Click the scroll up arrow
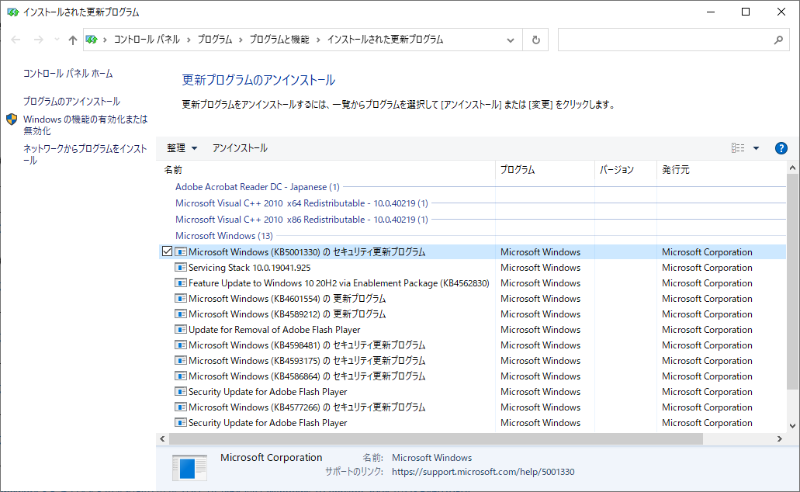The width and height of the screenshot is (800, 492). (x=792, y=167)
